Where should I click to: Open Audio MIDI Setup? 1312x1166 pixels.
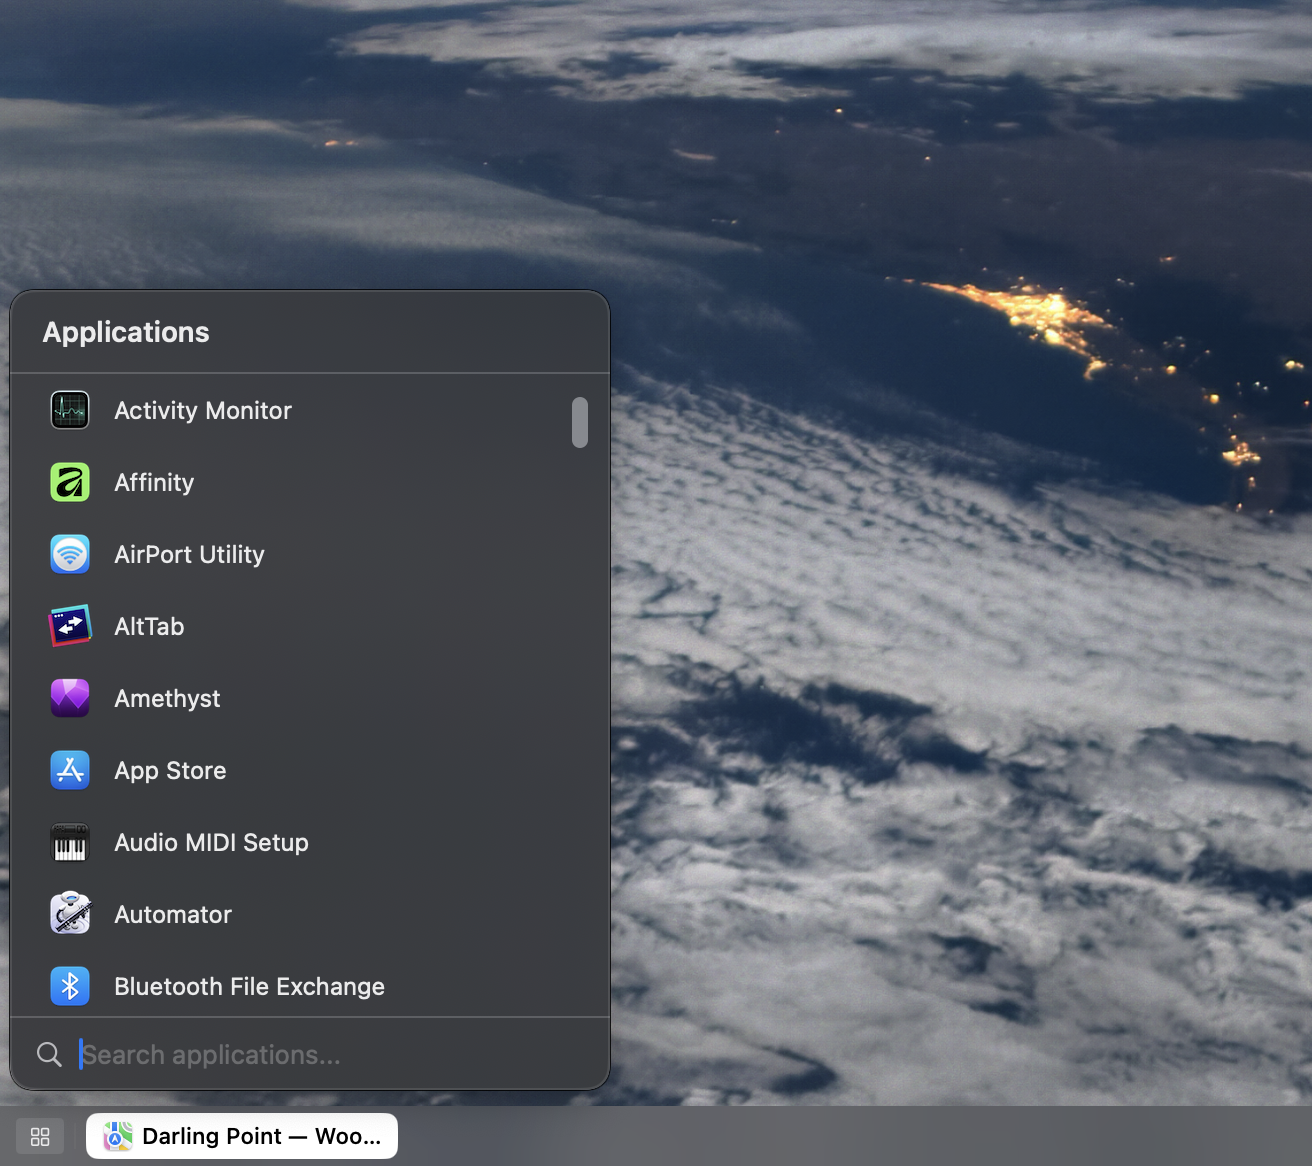click(211, 842)
